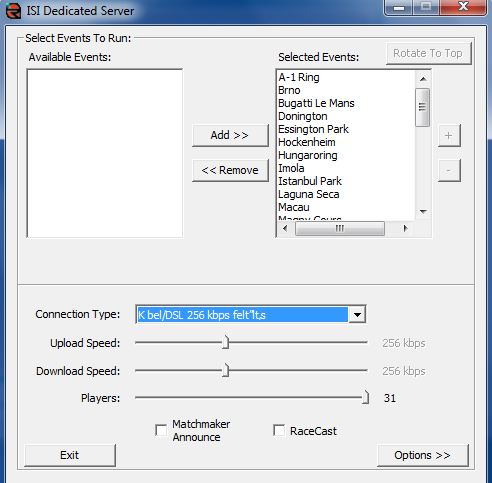Enable the Matchmaker Announce checkbox
The width and height of the screenshot is (492, 483).
point(161,430)
